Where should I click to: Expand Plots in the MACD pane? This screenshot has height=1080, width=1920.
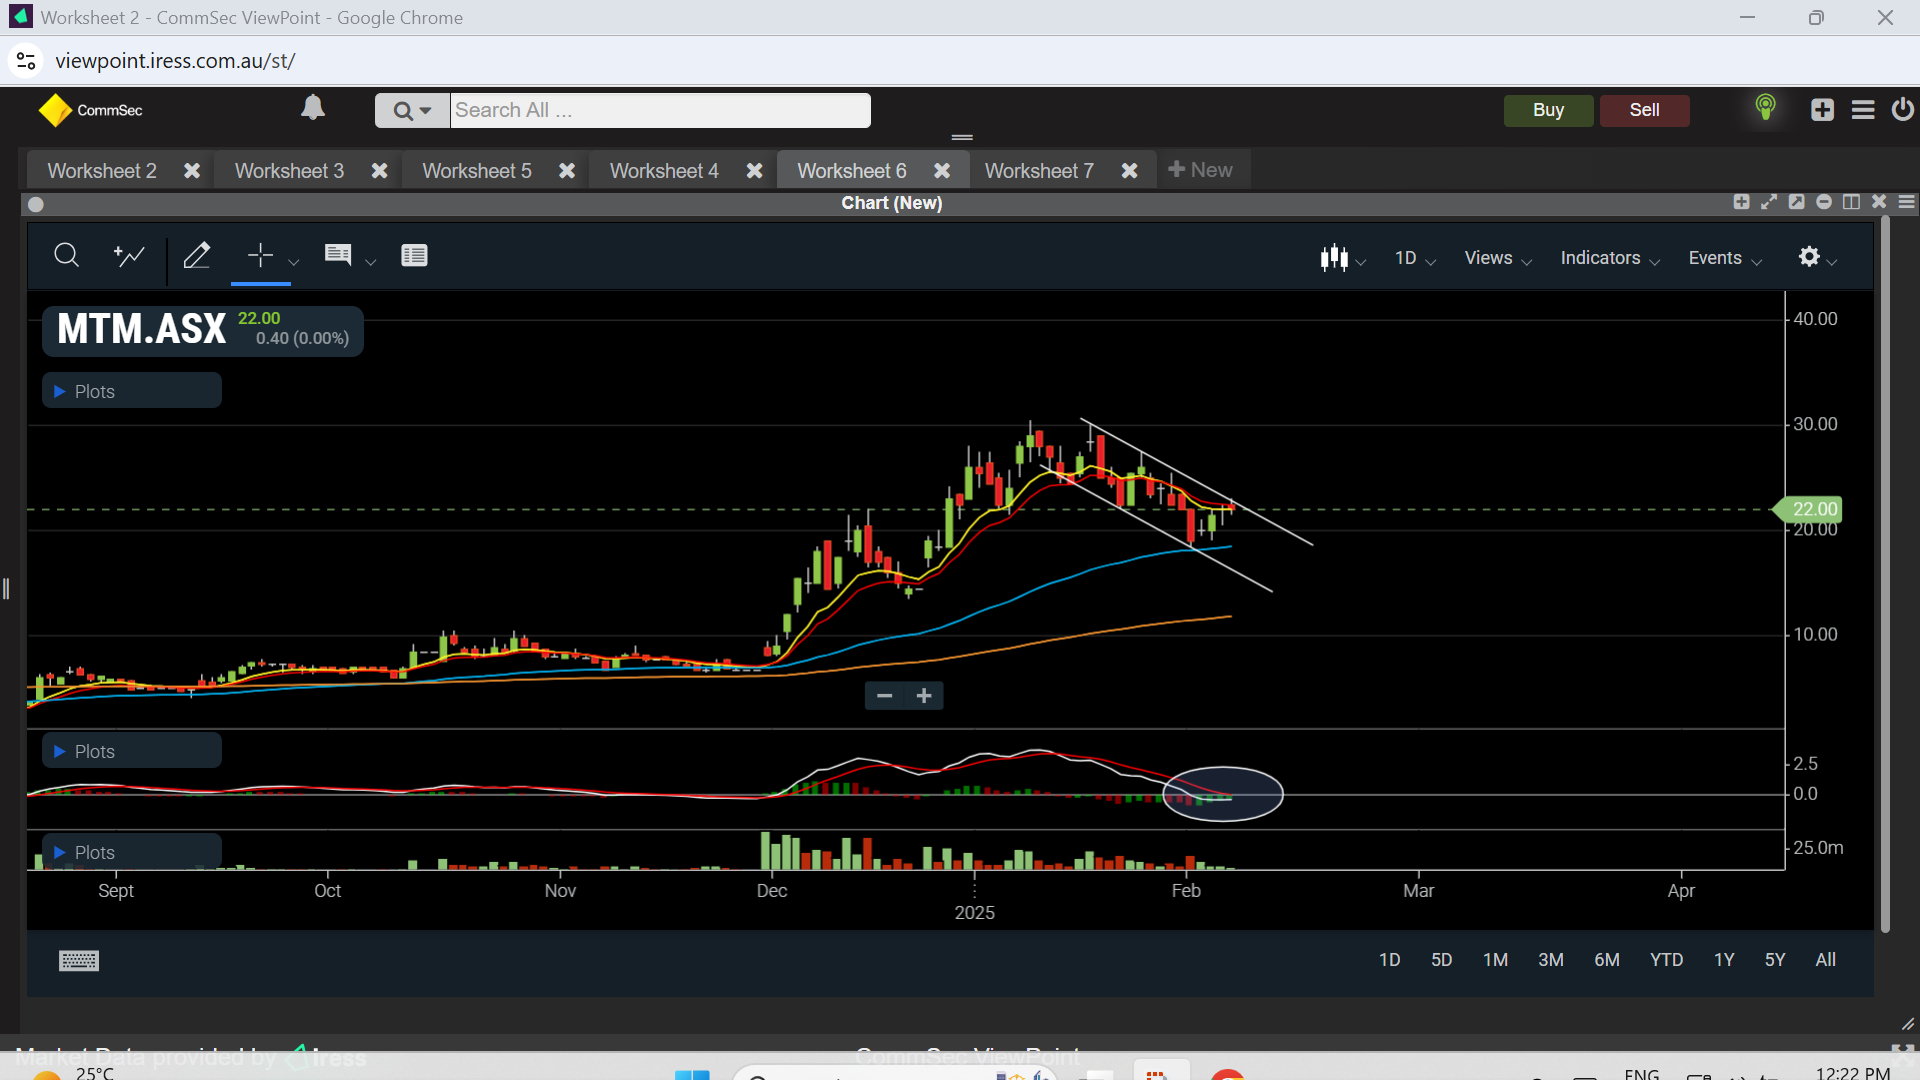pyautogui.click(x=132, y=751)
